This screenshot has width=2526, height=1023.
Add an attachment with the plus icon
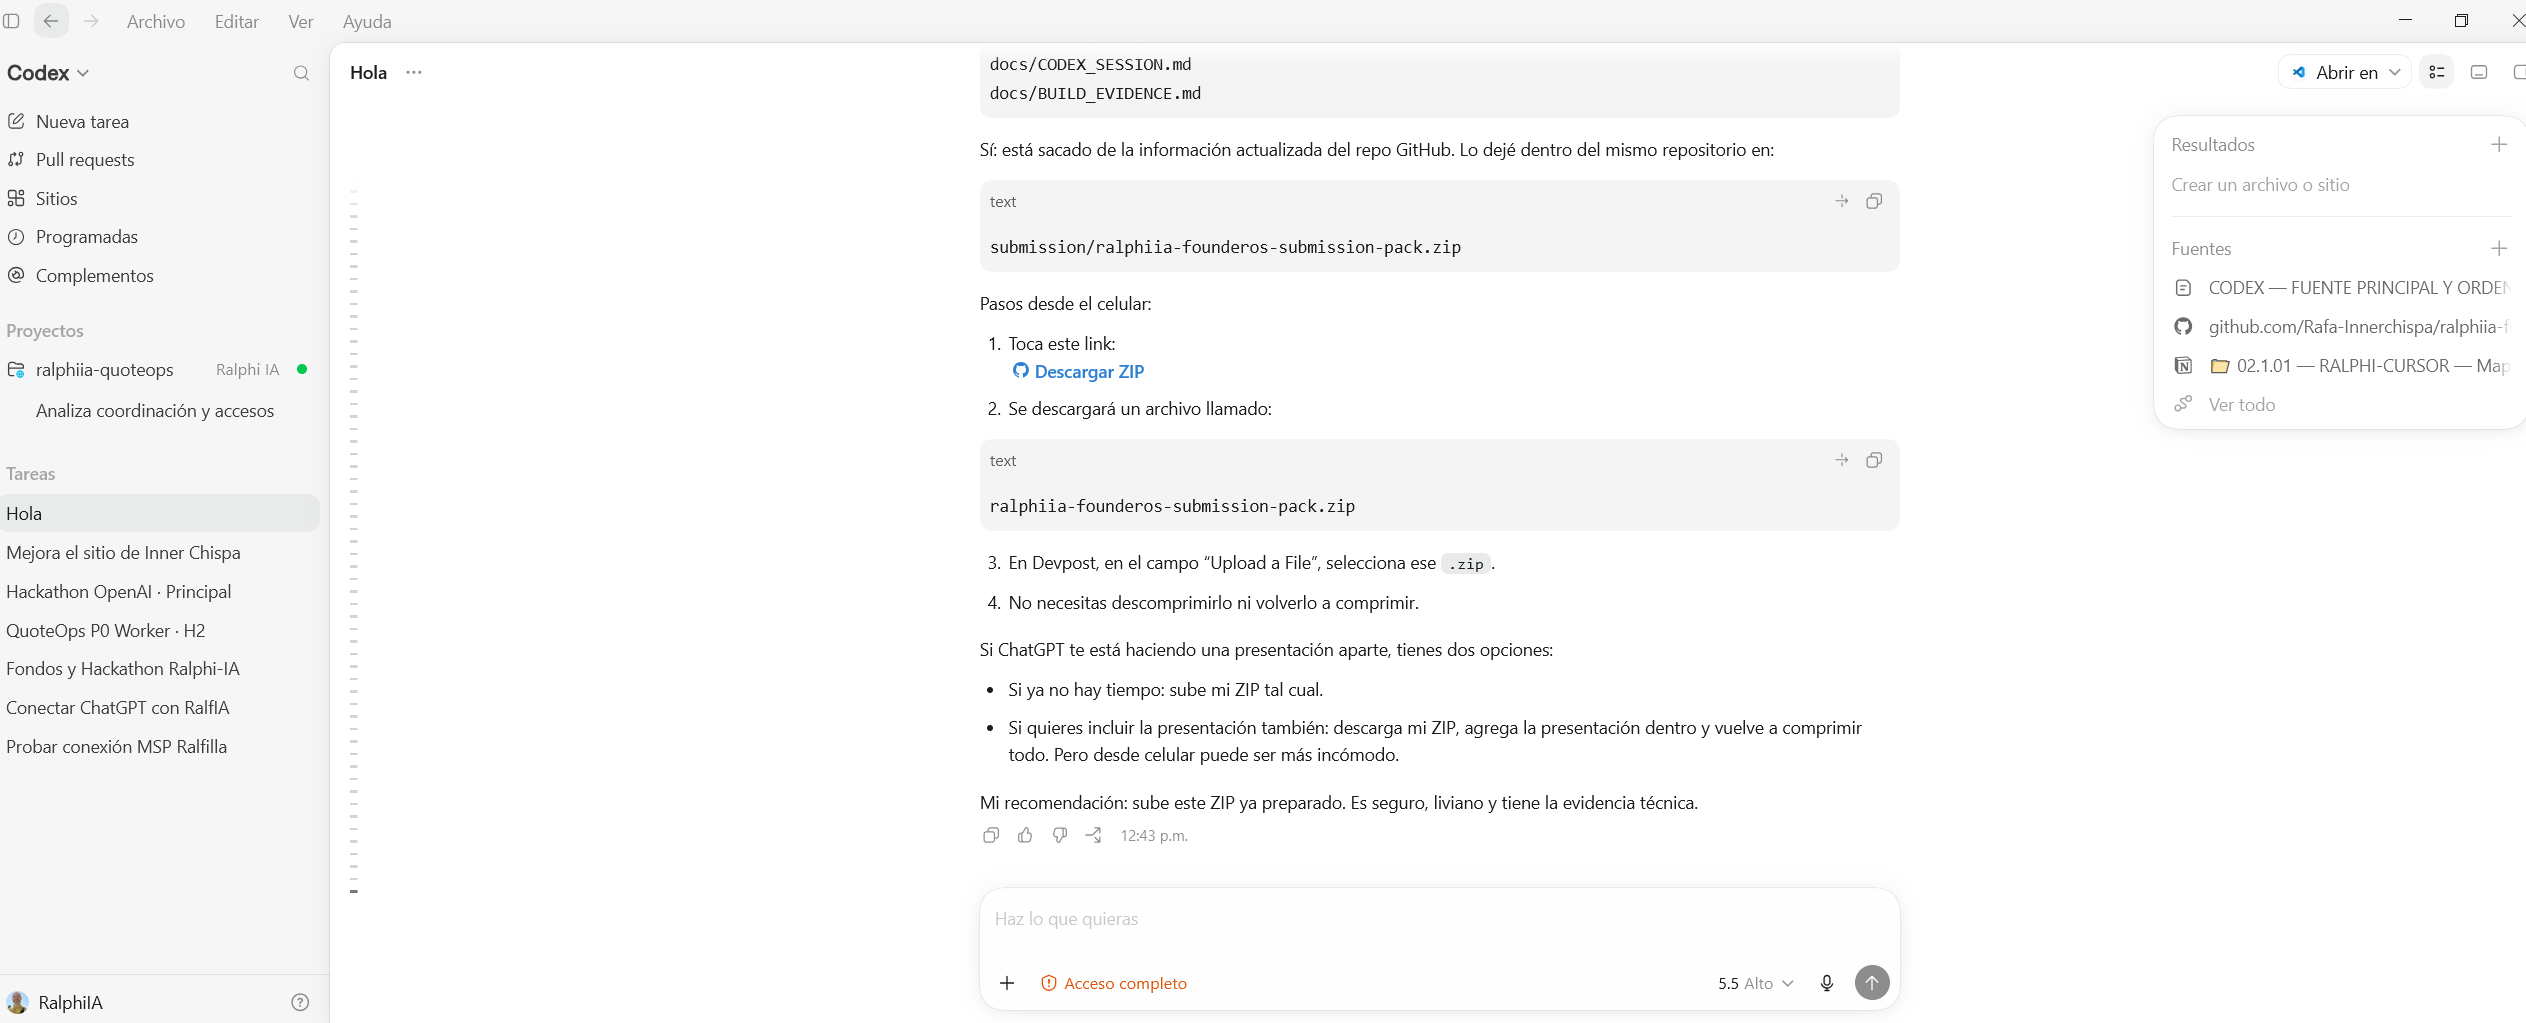(x=1007, y=983)
